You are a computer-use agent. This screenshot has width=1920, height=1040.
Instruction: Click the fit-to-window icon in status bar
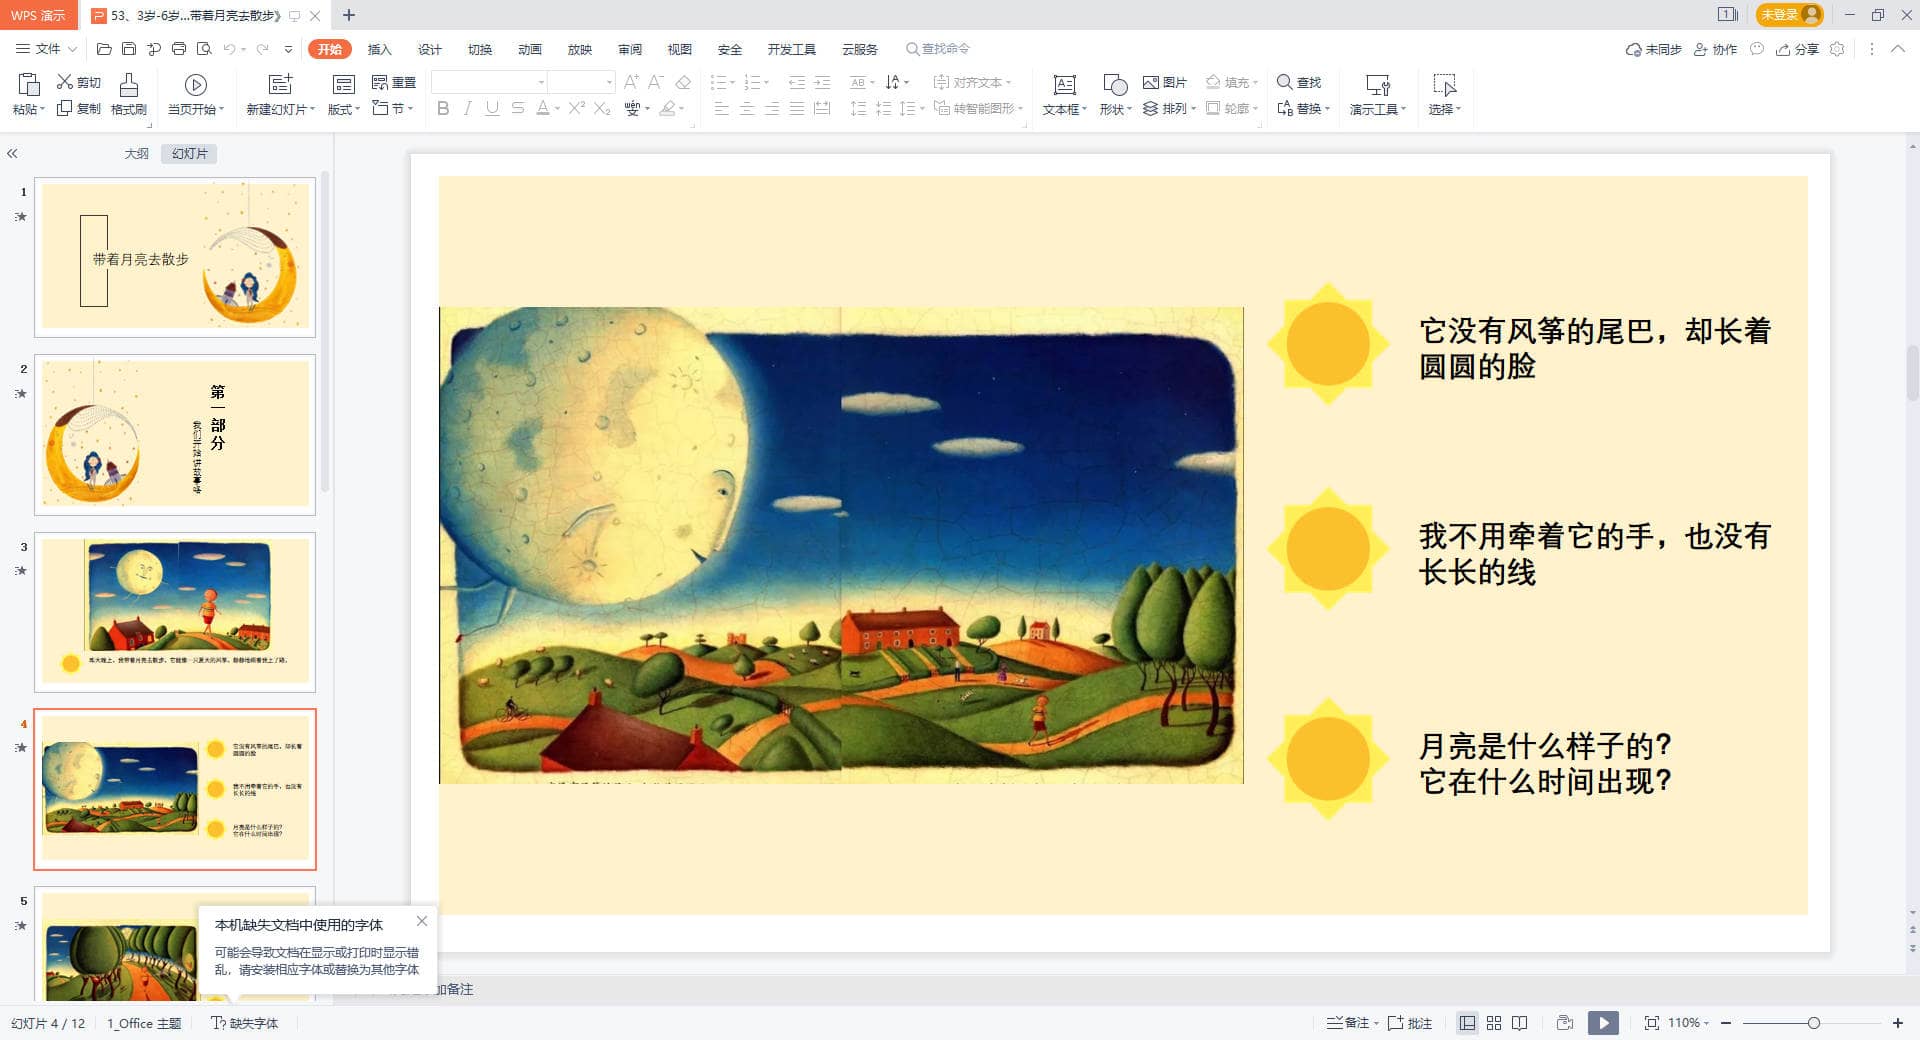click(1652, 1023)
